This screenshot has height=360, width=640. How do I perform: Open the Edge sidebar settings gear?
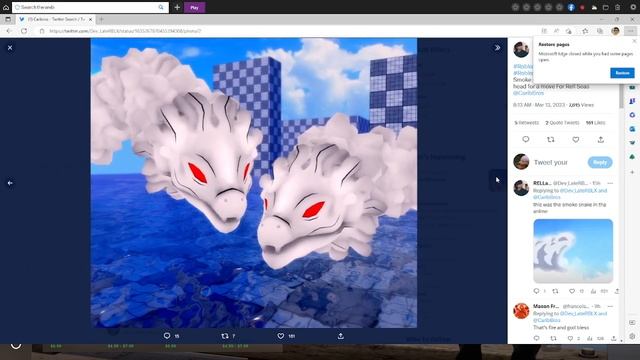click(x=632, y=336)
